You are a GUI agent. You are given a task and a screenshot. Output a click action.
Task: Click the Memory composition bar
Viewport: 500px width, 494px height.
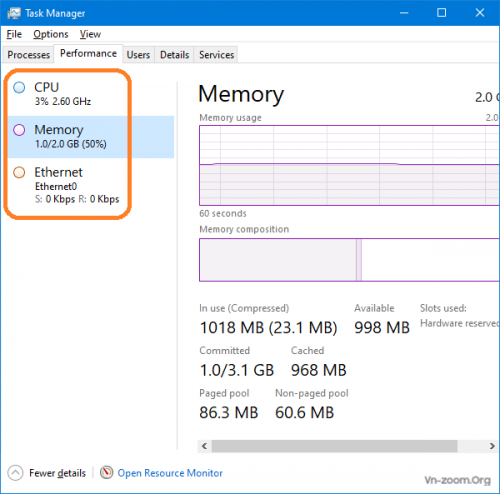349,260
